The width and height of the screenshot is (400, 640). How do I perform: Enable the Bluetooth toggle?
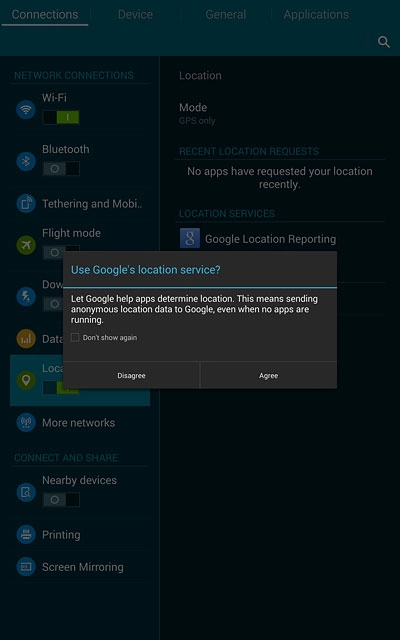tap(61, 169)
